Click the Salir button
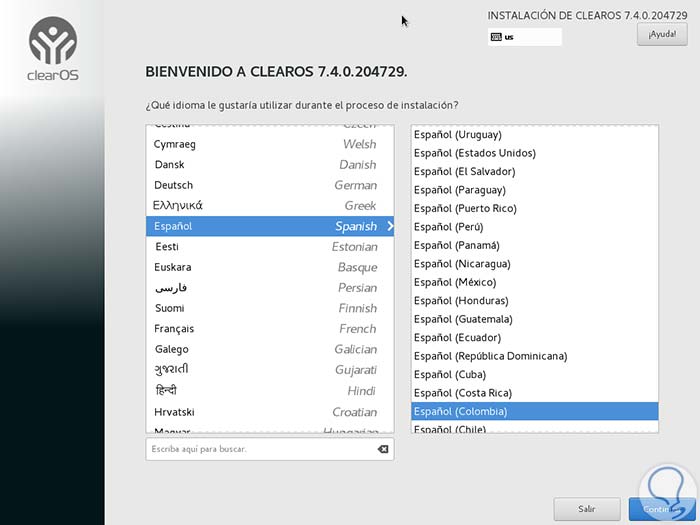 click(587, 509)
